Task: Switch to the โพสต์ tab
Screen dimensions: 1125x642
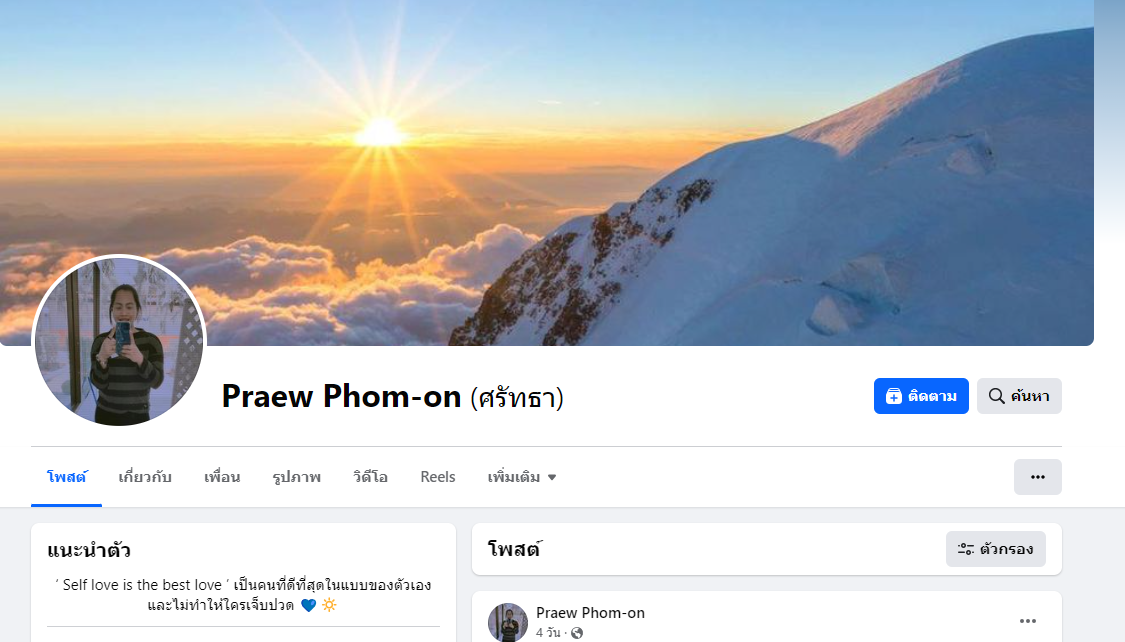Action: point(67,477)
